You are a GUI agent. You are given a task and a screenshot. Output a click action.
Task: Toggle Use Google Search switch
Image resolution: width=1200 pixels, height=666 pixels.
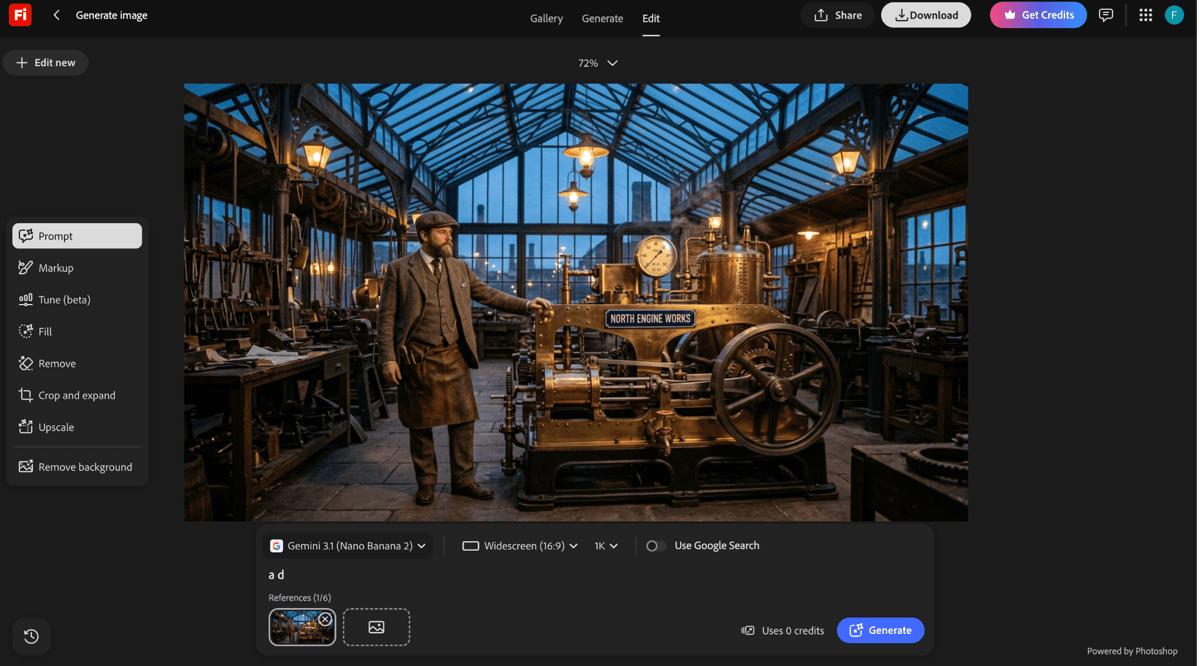click(x=655, y=546)
